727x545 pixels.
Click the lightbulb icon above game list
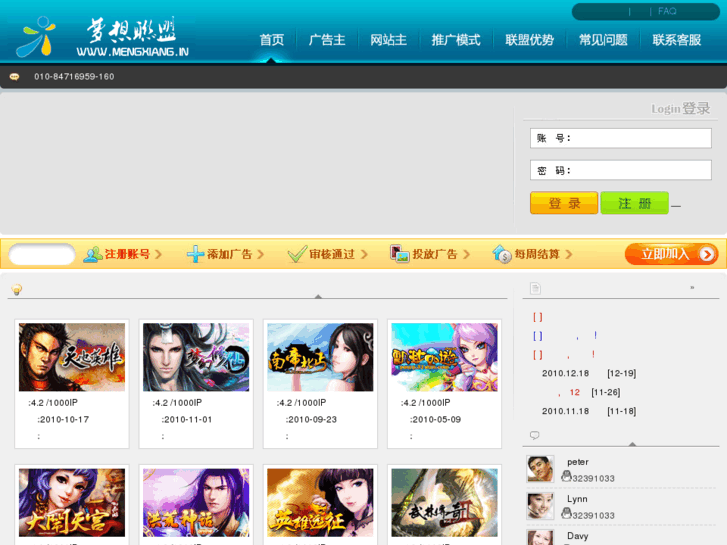[x=17, y=289]
